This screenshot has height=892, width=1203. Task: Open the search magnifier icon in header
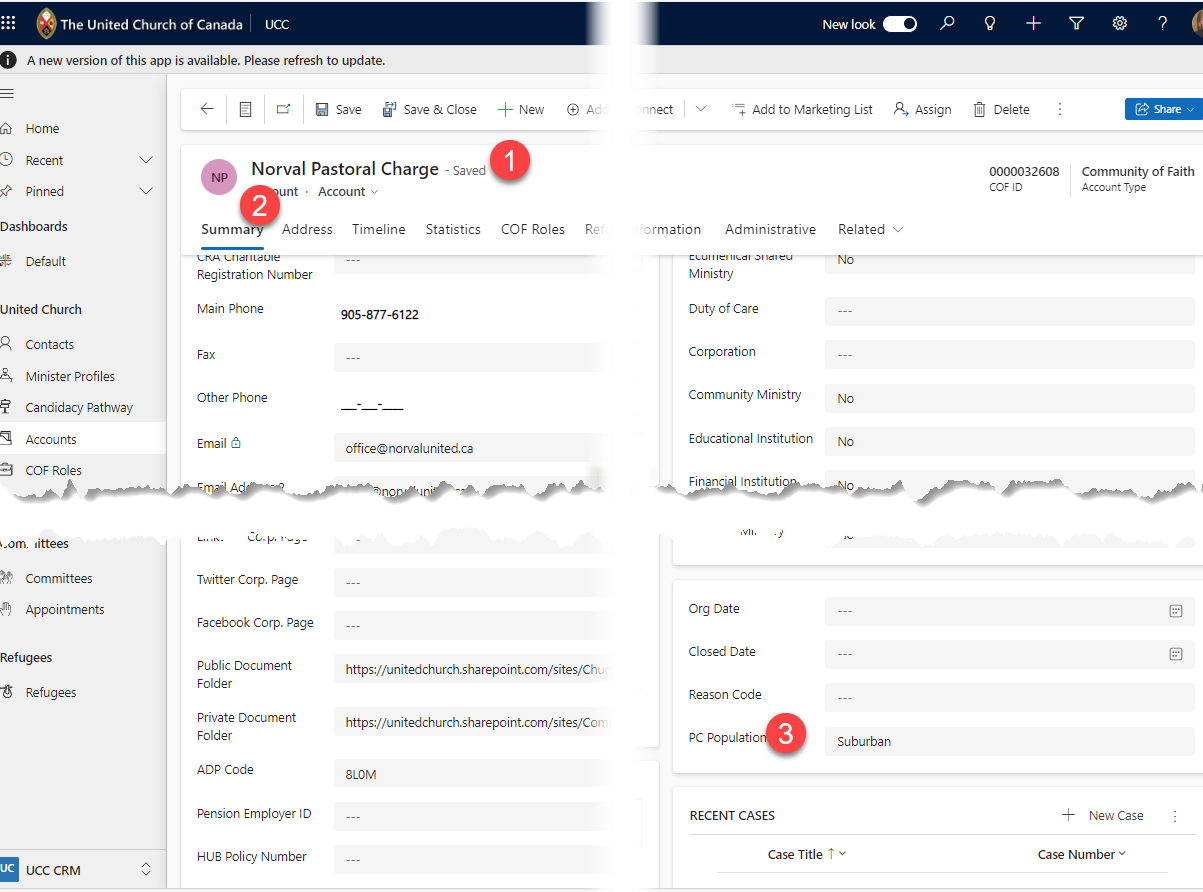click(947, 24)
